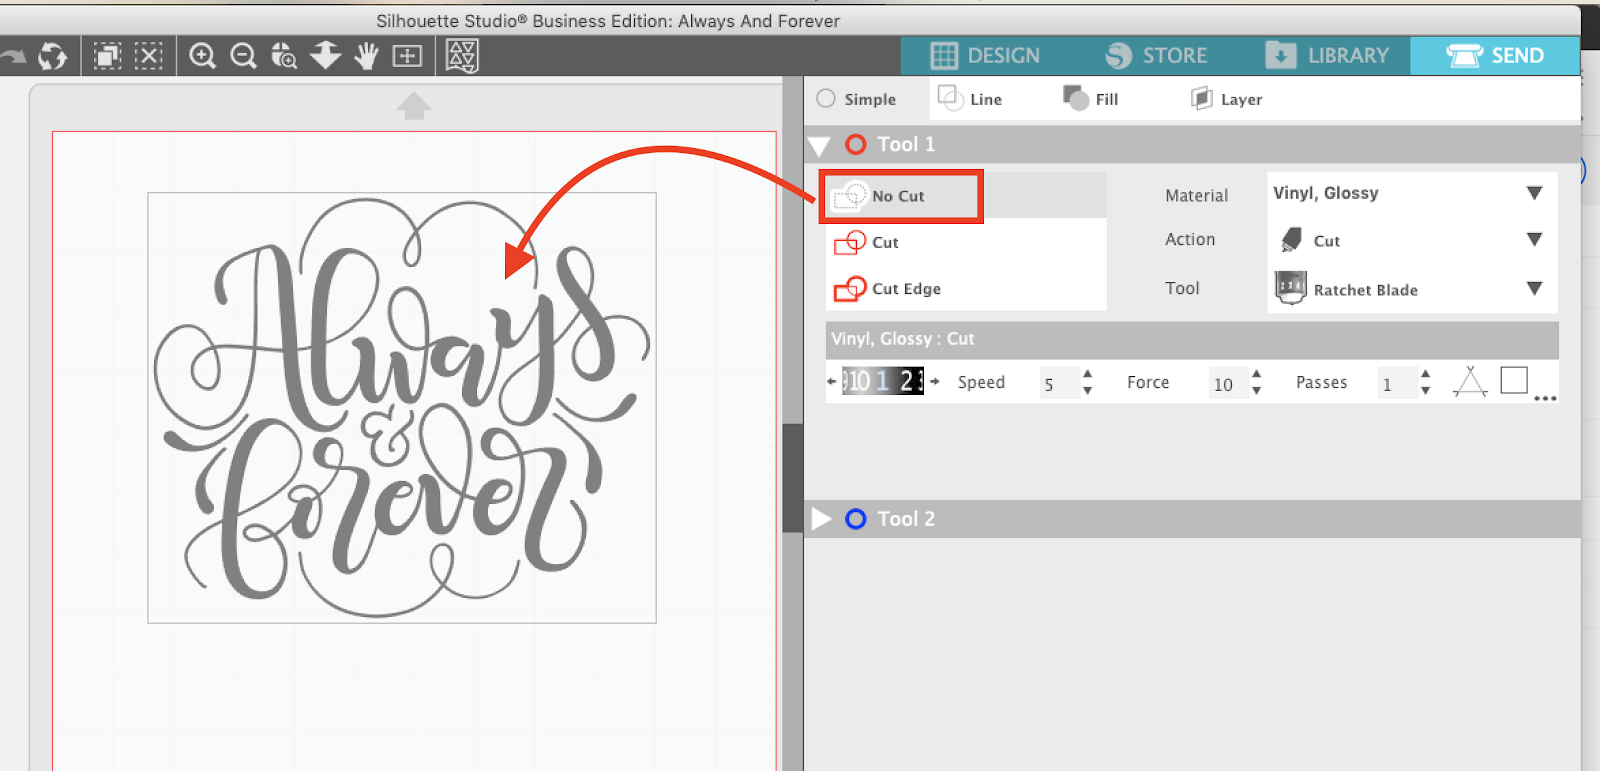Click the Zoom Out magnifier icon
This screenshot has width=1600, height=771.
(243, 56)
